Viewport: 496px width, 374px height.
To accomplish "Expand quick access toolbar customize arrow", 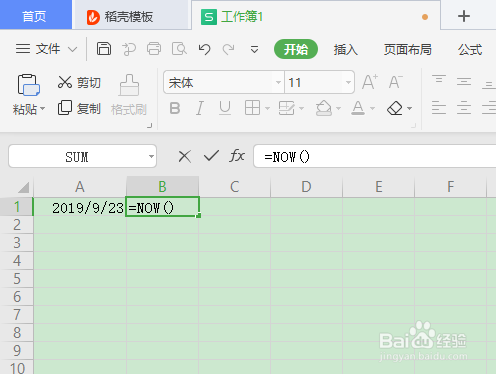I will 254,50.
